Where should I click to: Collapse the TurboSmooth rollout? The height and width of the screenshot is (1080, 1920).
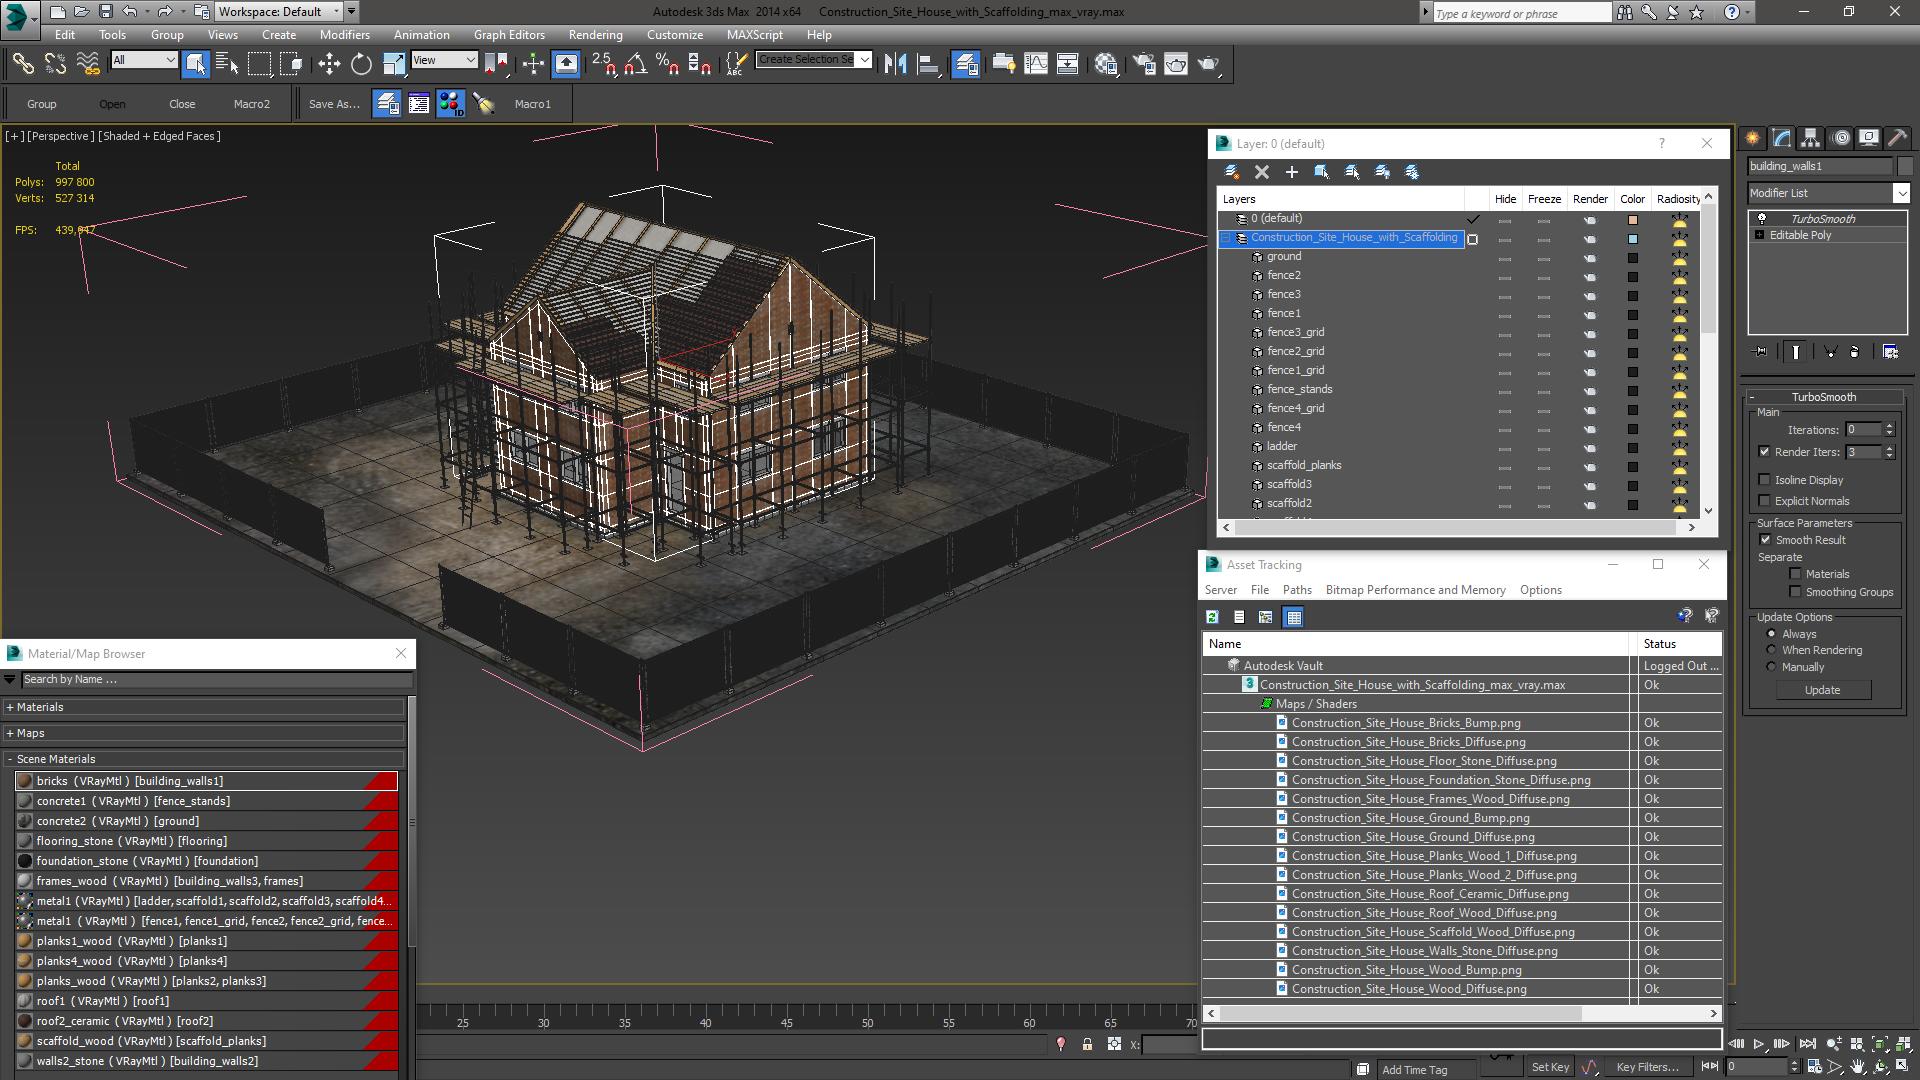[x=1823, y=397]
